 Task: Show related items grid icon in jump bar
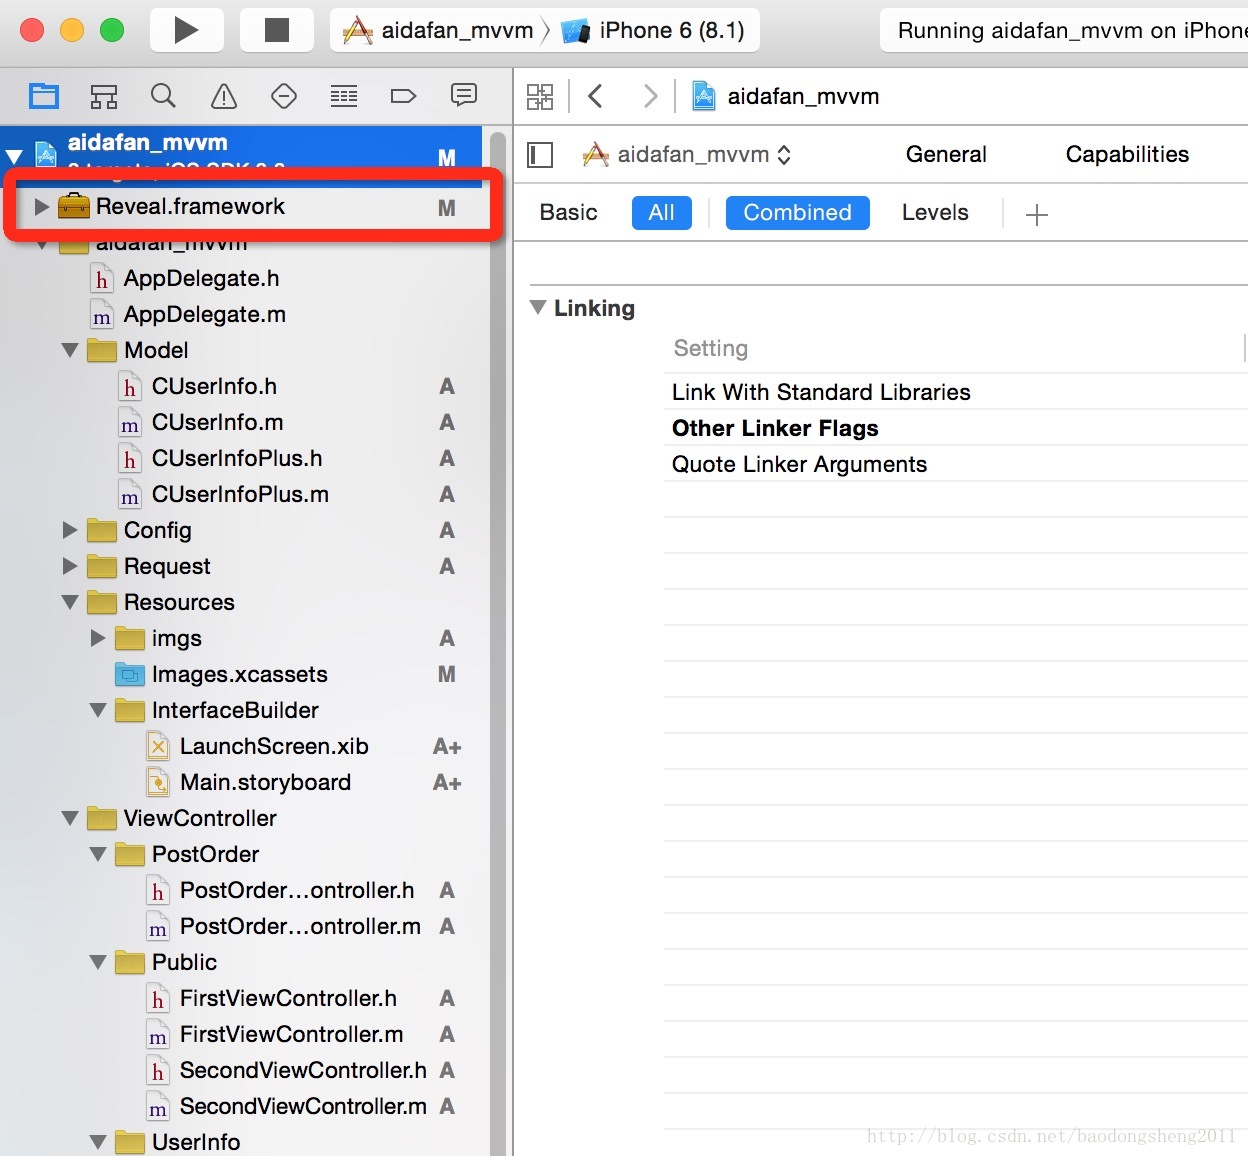click(x=540, y=96)
